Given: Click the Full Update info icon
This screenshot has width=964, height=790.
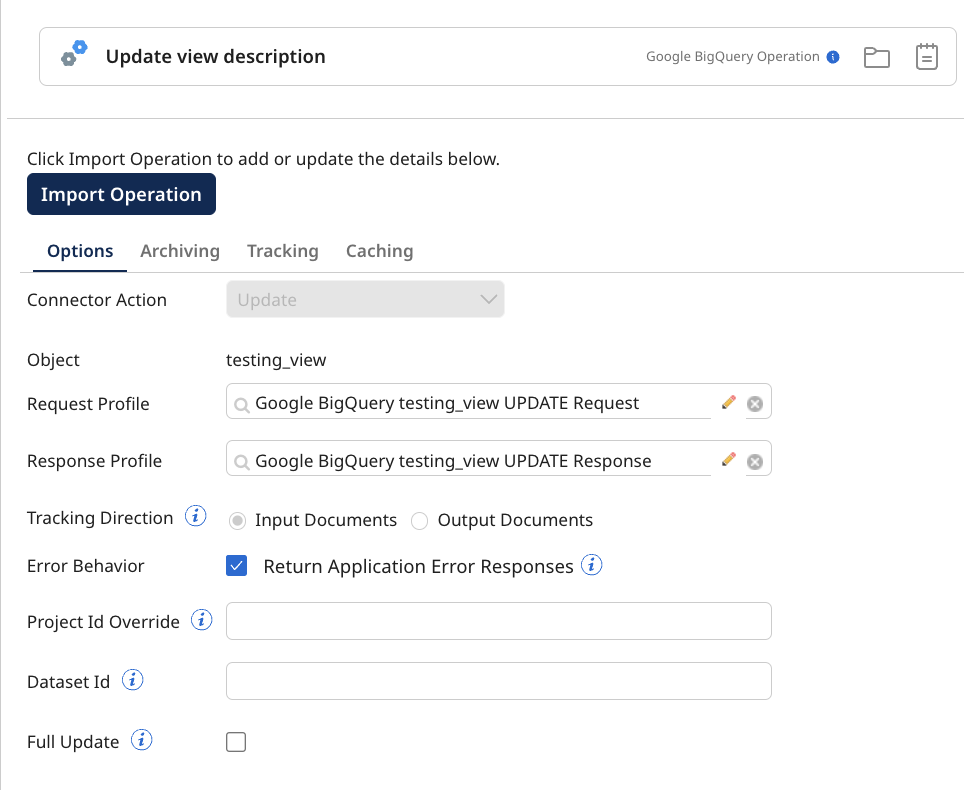Looking at the screenshot, I should coord(141,741).
